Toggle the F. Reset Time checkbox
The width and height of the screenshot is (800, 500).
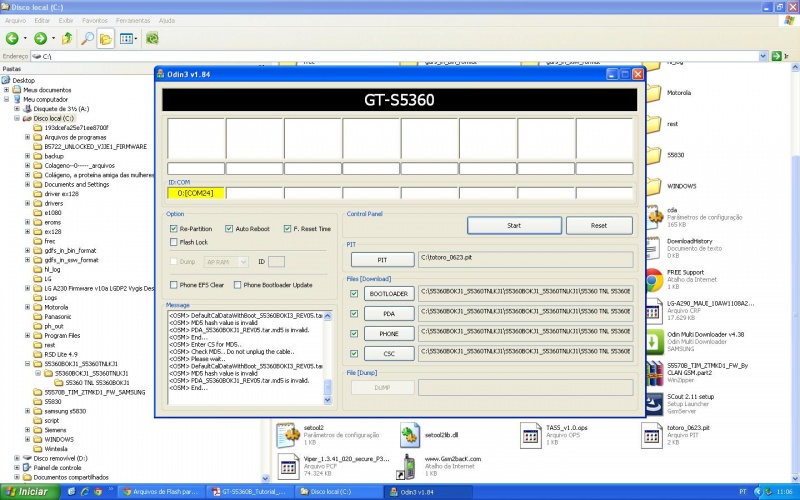coord(287,229)
